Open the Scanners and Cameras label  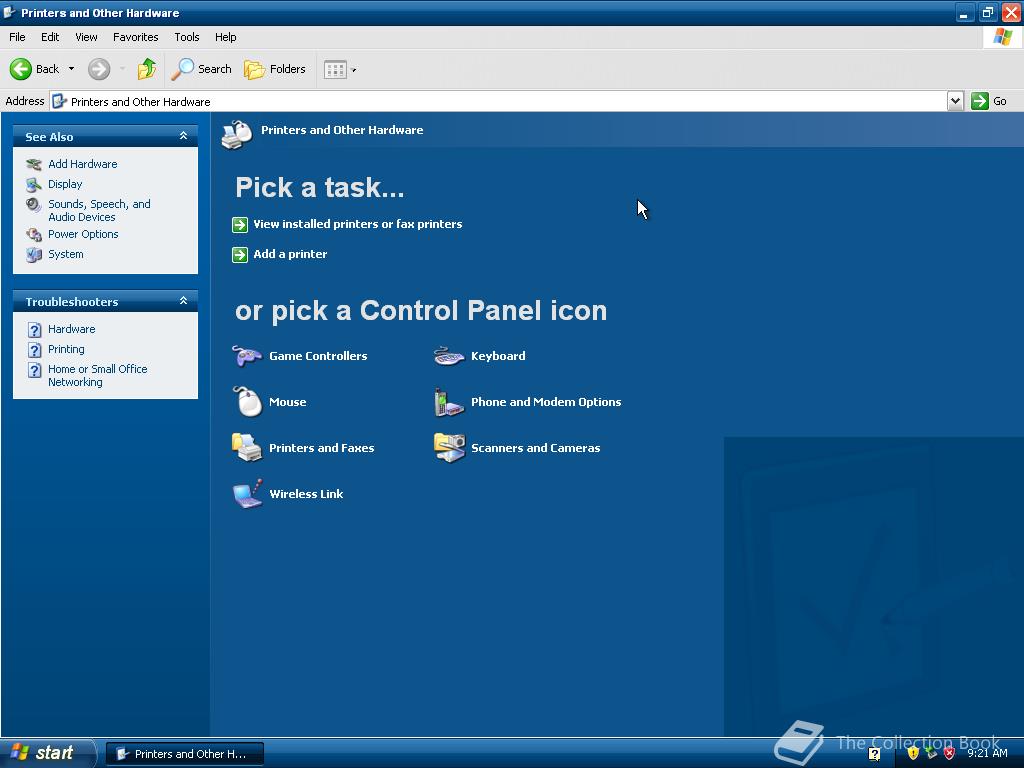pyautogui.click(x=536, y=448)
